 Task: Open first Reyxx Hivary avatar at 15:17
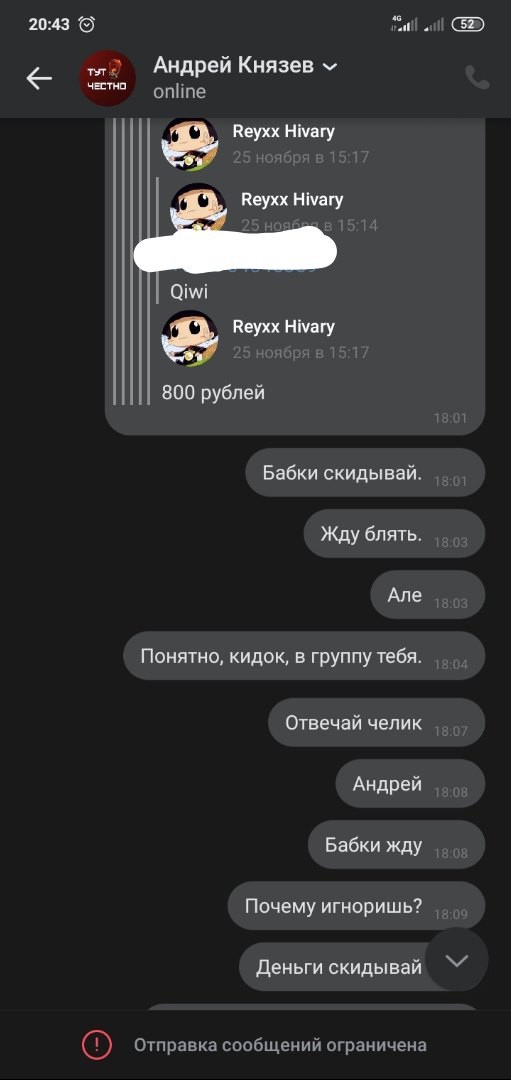click(x=189, y=143)
